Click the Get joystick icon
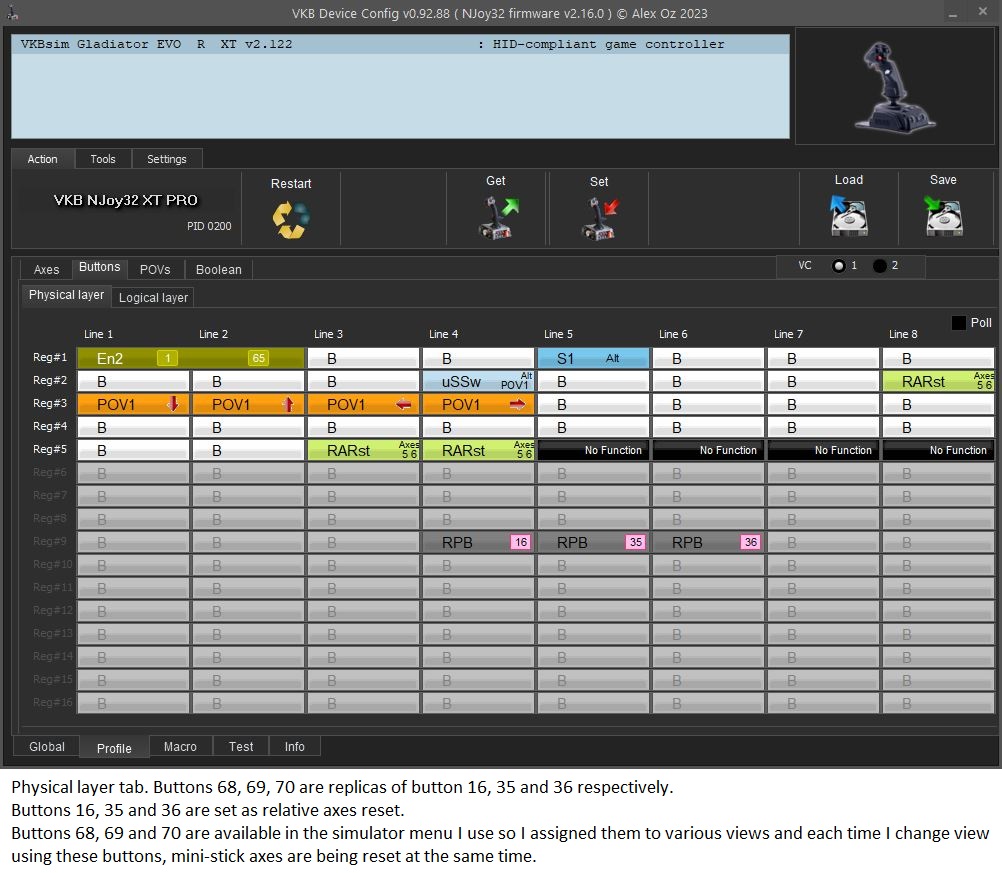The image size is (1002, 873). pyautogui.click(x=498, y=218)
